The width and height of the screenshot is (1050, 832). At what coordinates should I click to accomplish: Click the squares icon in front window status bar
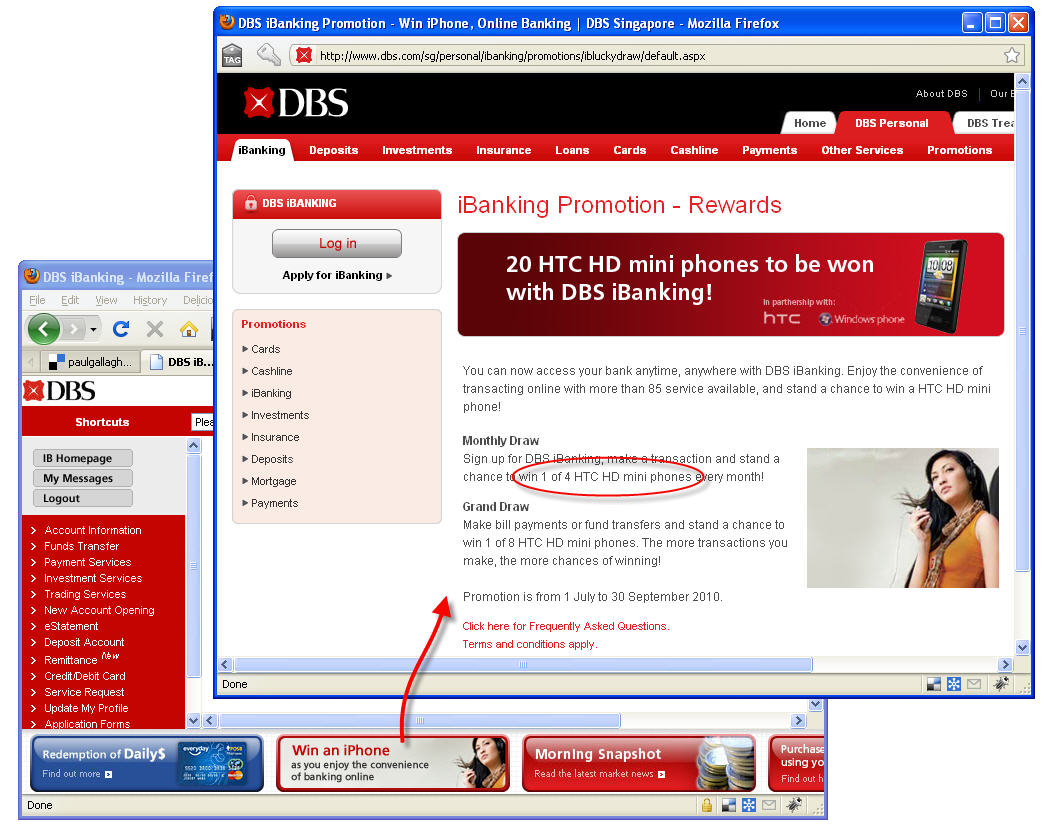(x=933, y=684)
